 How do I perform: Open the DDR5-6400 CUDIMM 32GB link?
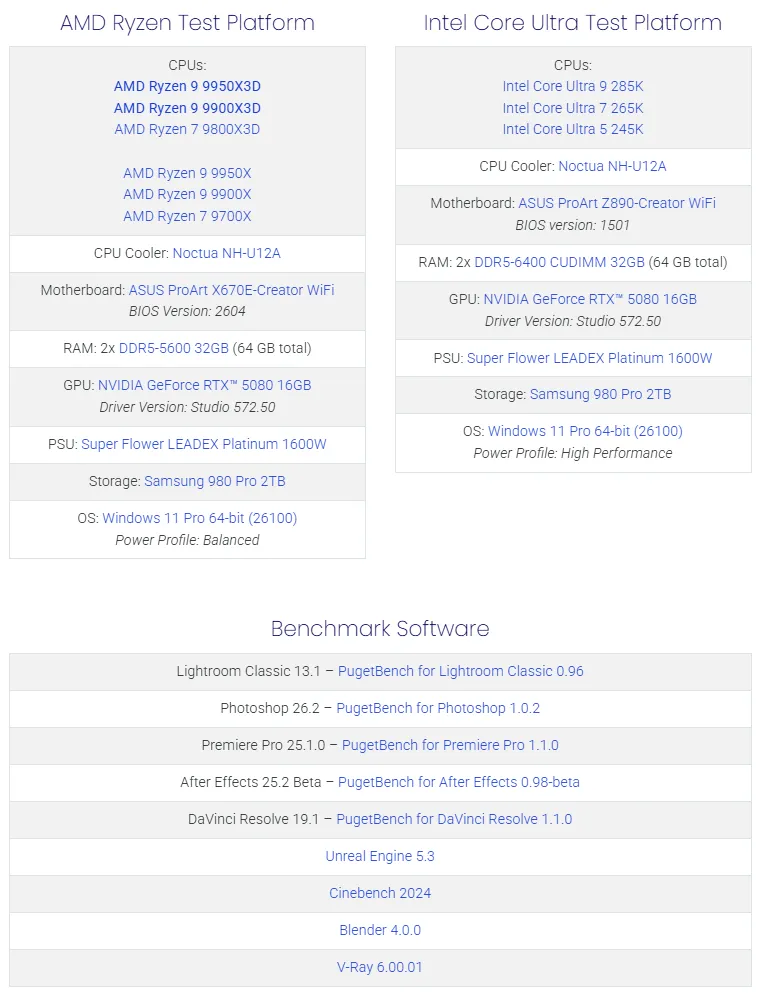(559, 262)
